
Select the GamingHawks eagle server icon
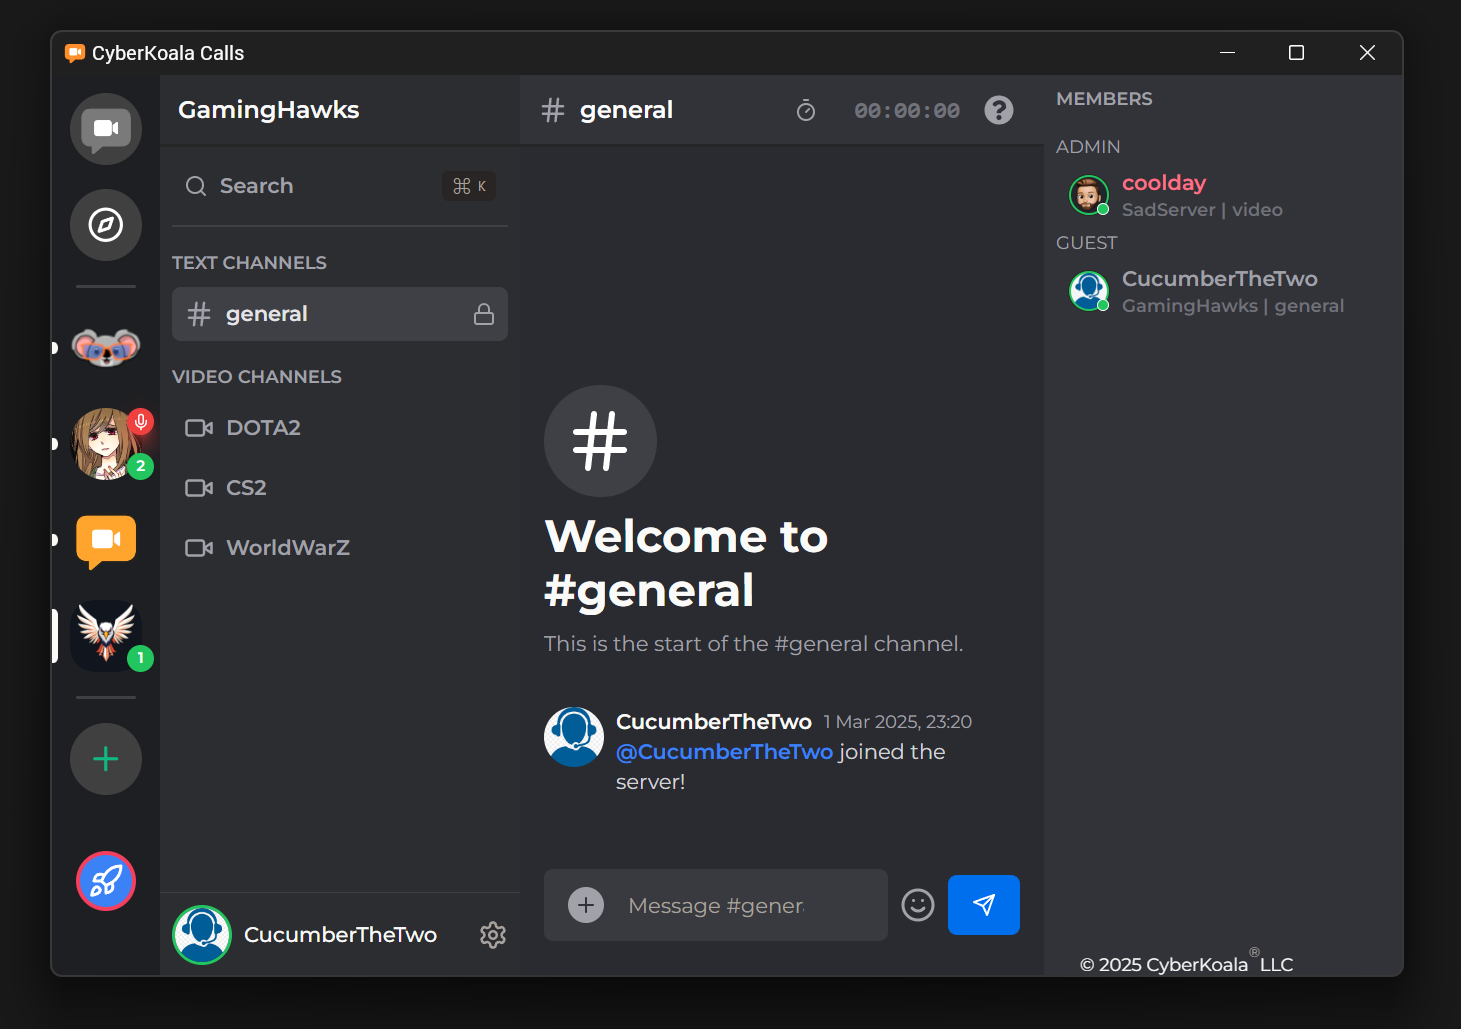[x=103, y=634]
